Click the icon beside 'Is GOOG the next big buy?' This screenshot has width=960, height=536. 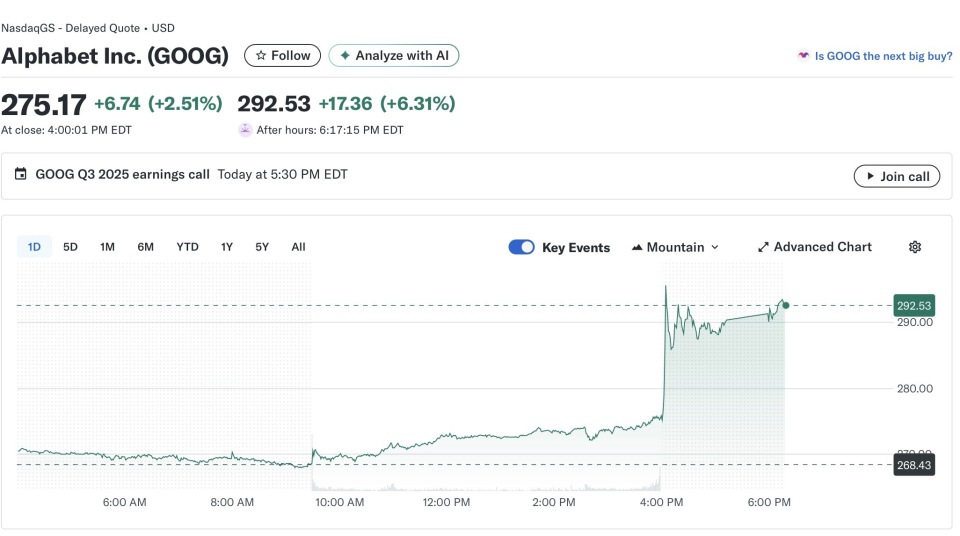click(x=803, y=56)
